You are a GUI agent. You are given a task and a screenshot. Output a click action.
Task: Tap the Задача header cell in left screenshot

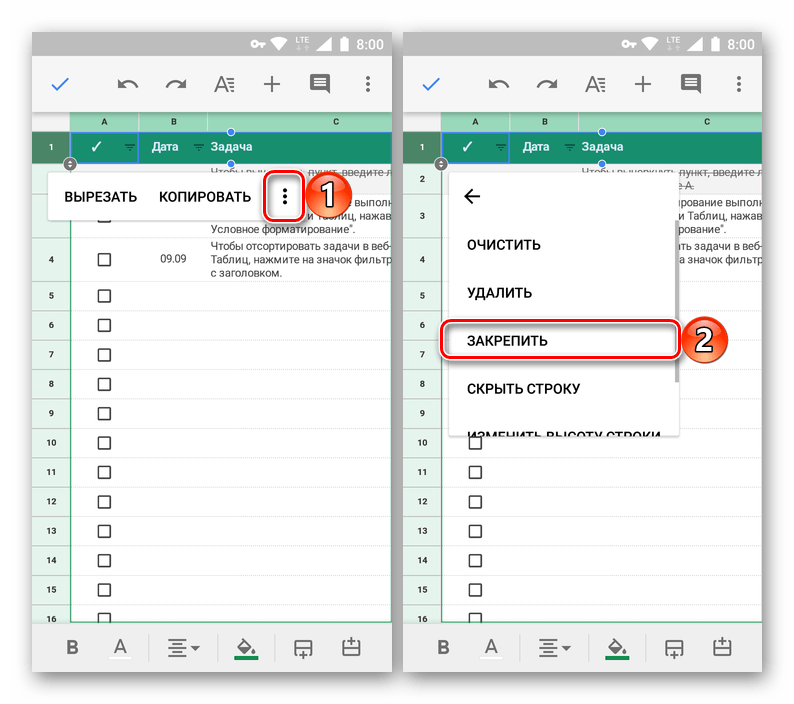coord(300,147)
